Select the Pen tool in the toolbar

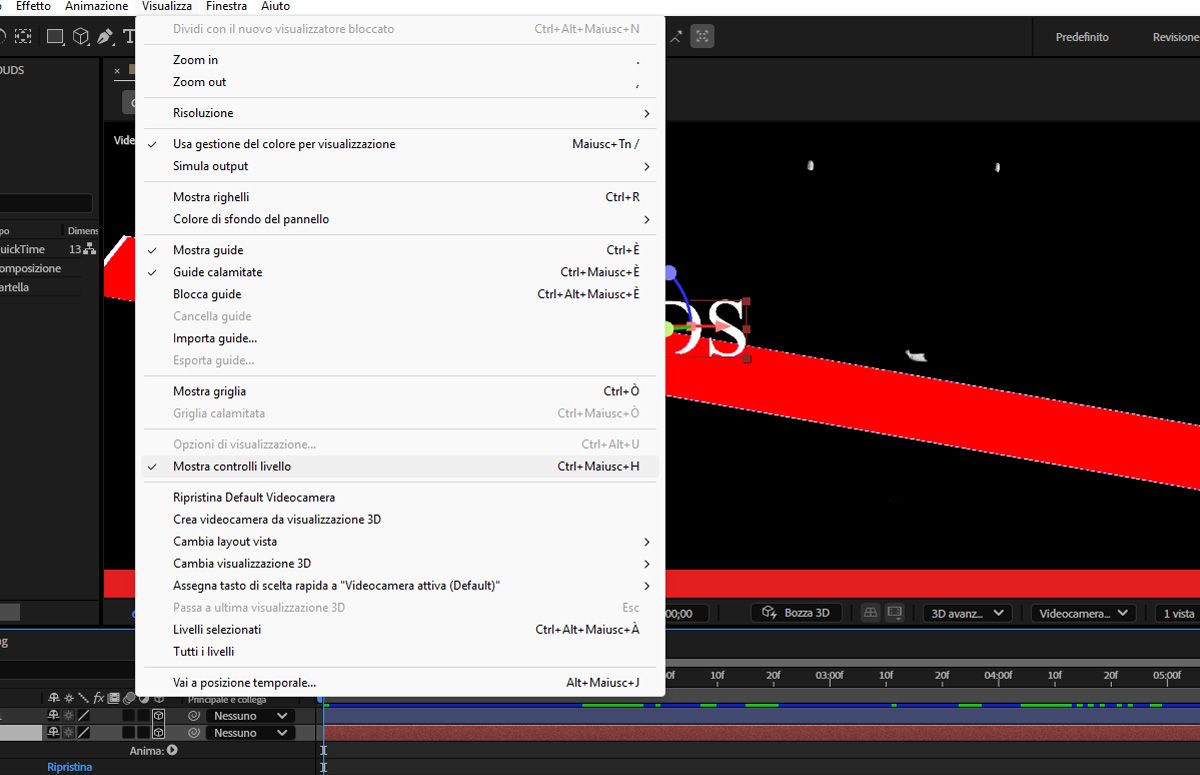(104, 36)
